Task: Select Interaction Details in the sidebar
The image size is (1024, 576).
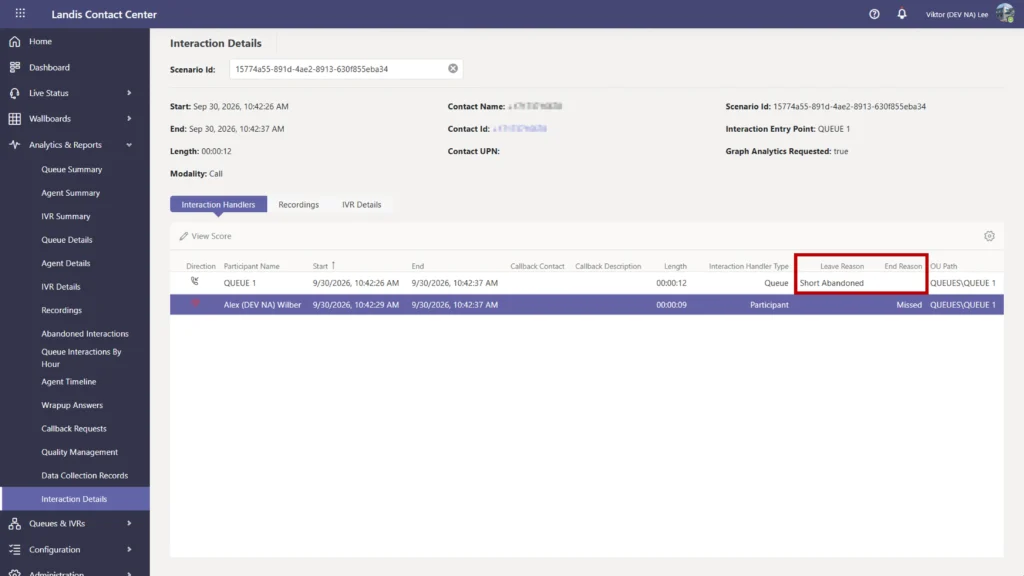Action: click(75, 499)
